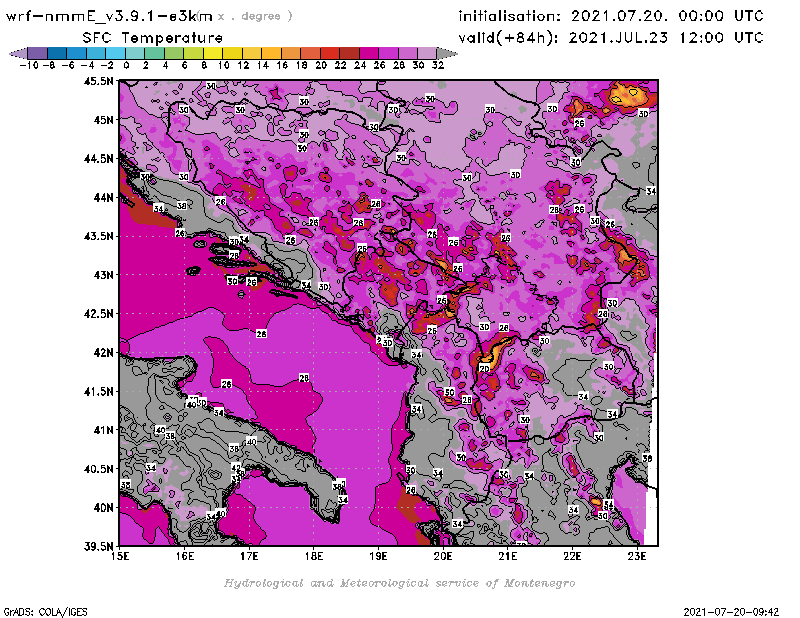Click the latitude axis label '45N'
800x618 pixels.
coord(103,120)
